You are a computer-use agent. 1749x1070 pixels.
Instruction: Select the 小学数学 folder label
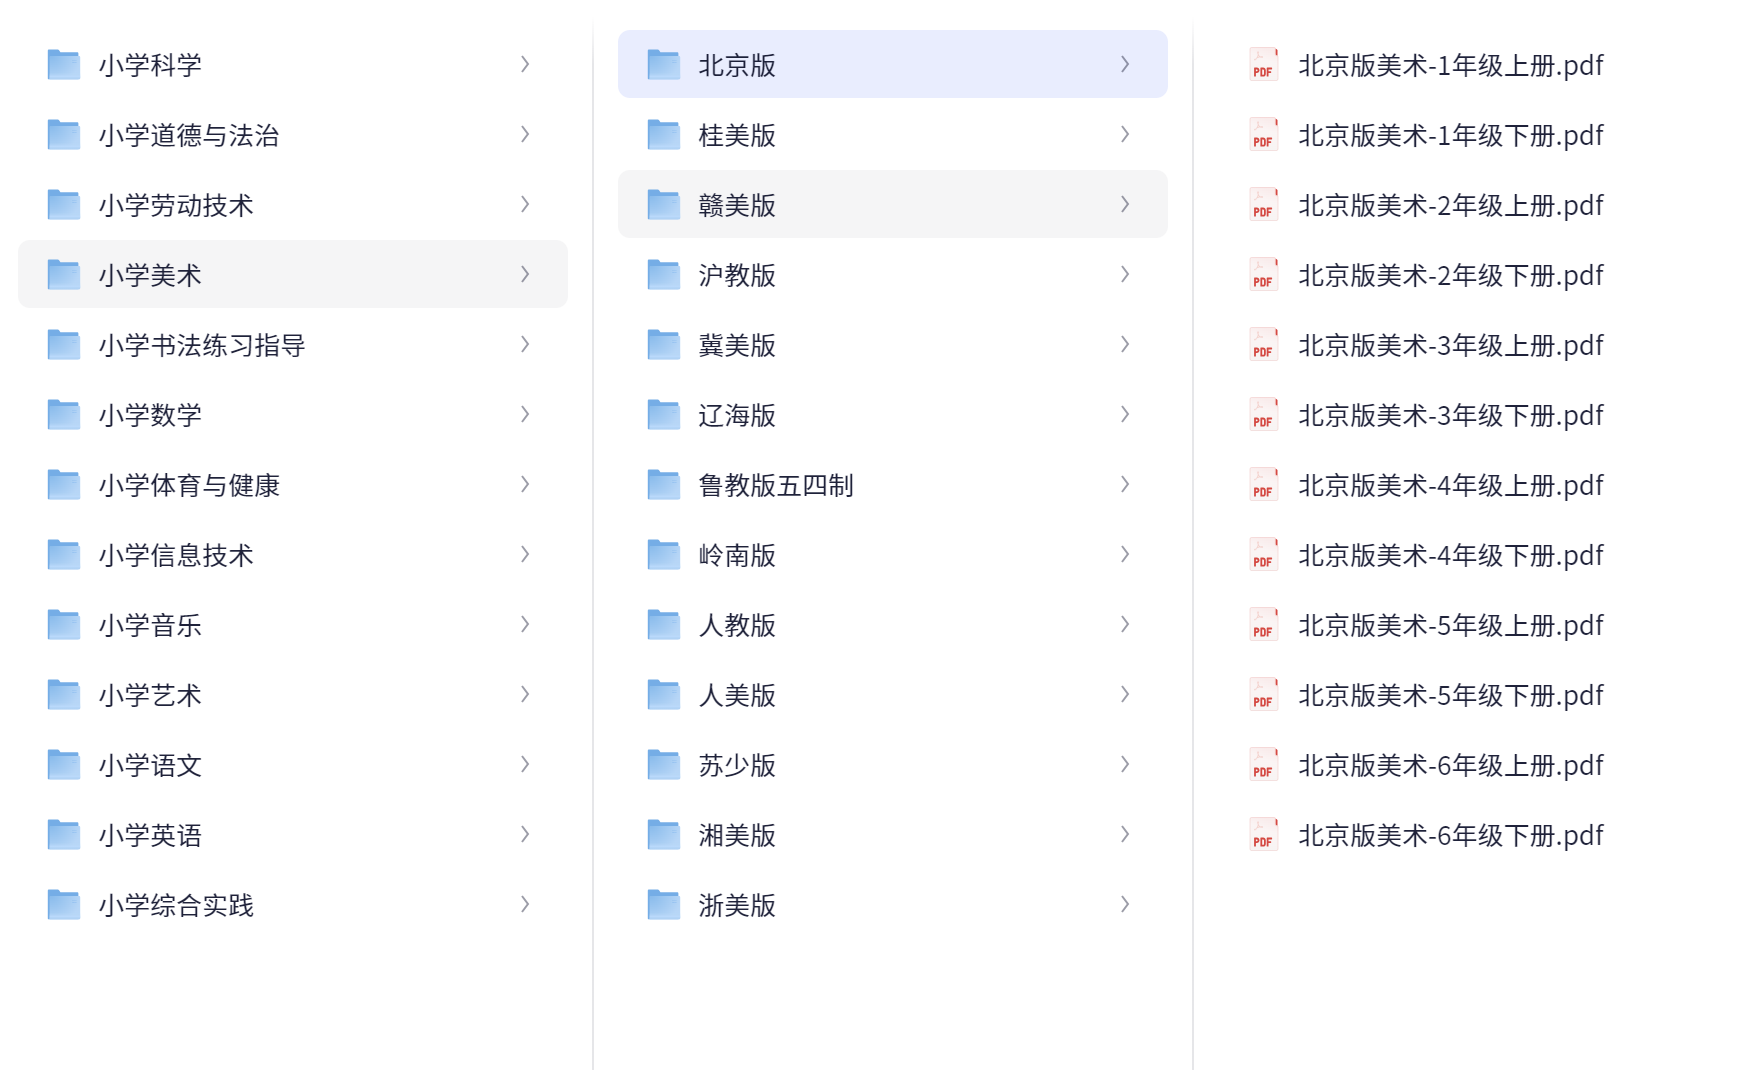[x=150, y=415]
